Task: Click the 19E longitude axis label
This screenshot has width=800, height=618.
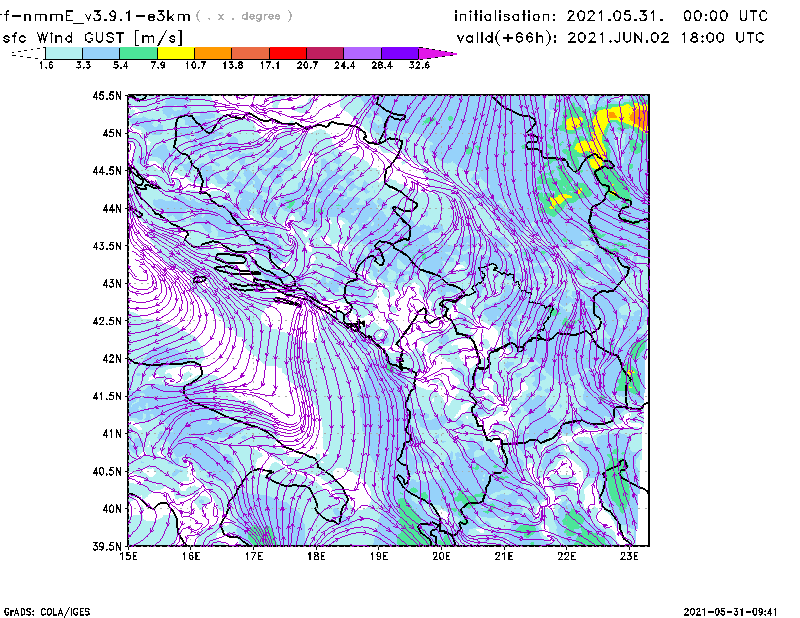Action: (379, 556)
